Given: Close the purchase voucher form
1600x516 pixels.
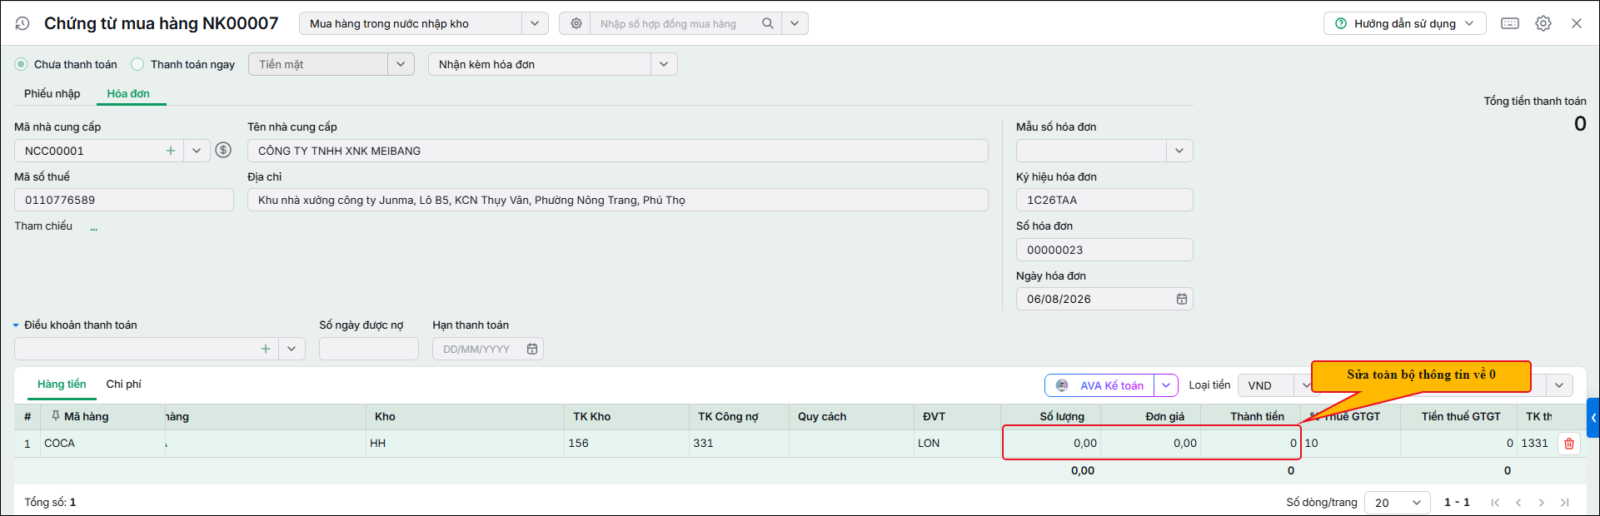Looking at the screenshot, I should coord(1576,23).
